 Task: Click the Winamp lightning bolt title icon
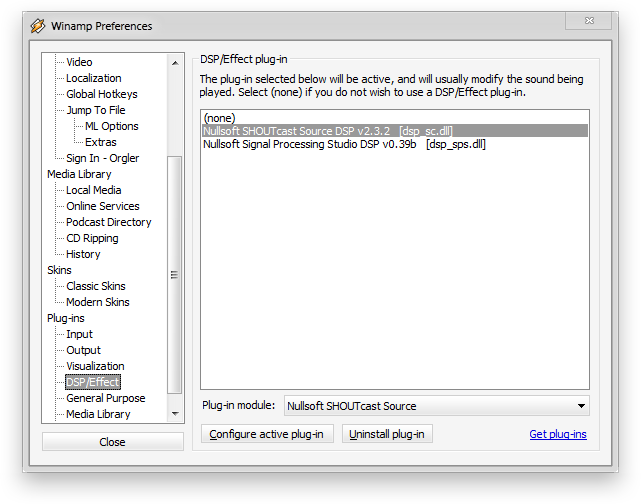(38, 26)
